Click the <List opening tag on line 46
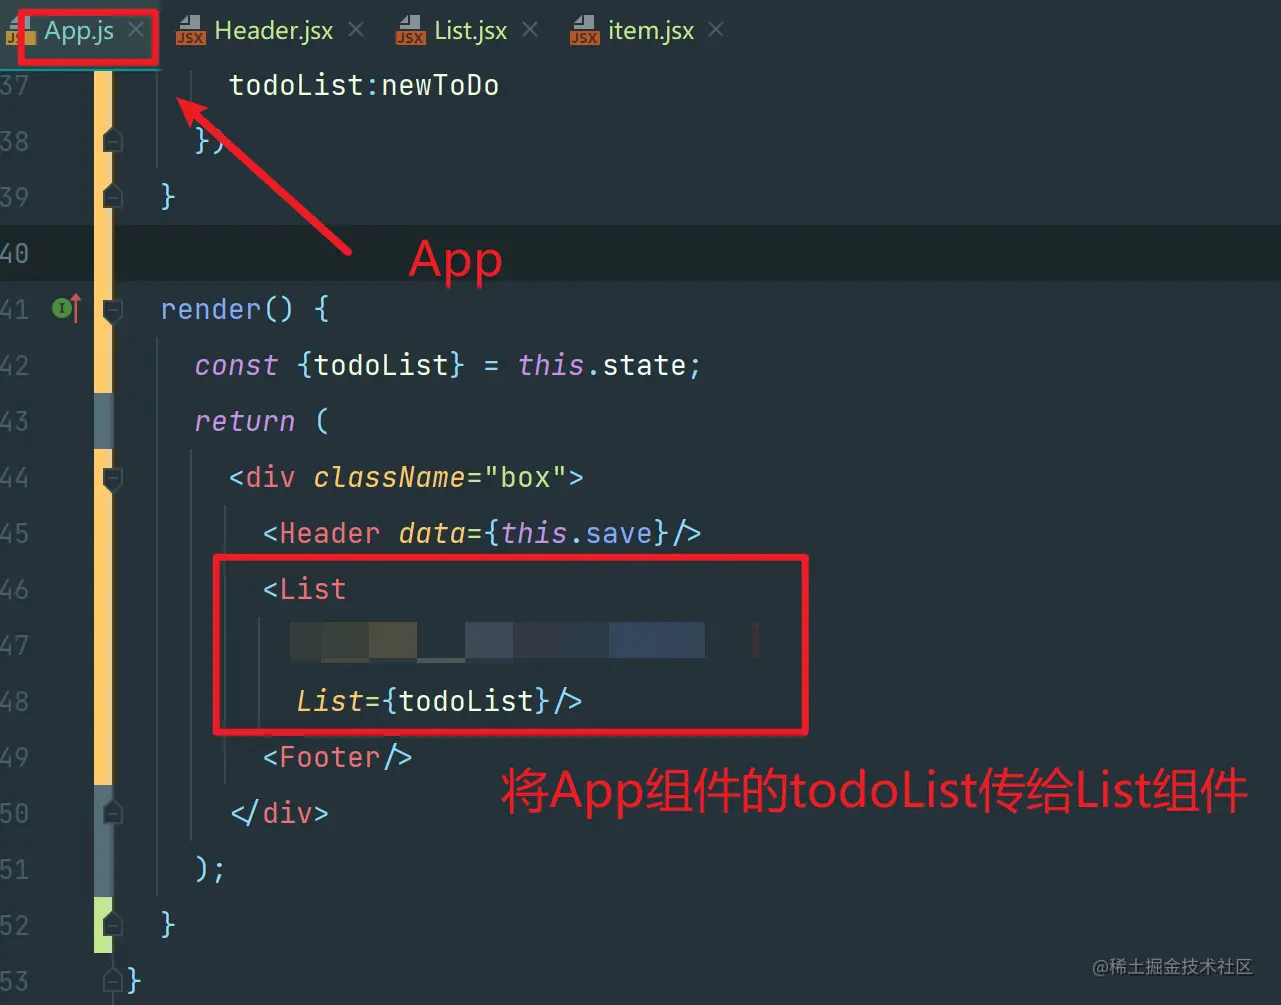Screen dimensions: 1281x1005 point(305,589)
